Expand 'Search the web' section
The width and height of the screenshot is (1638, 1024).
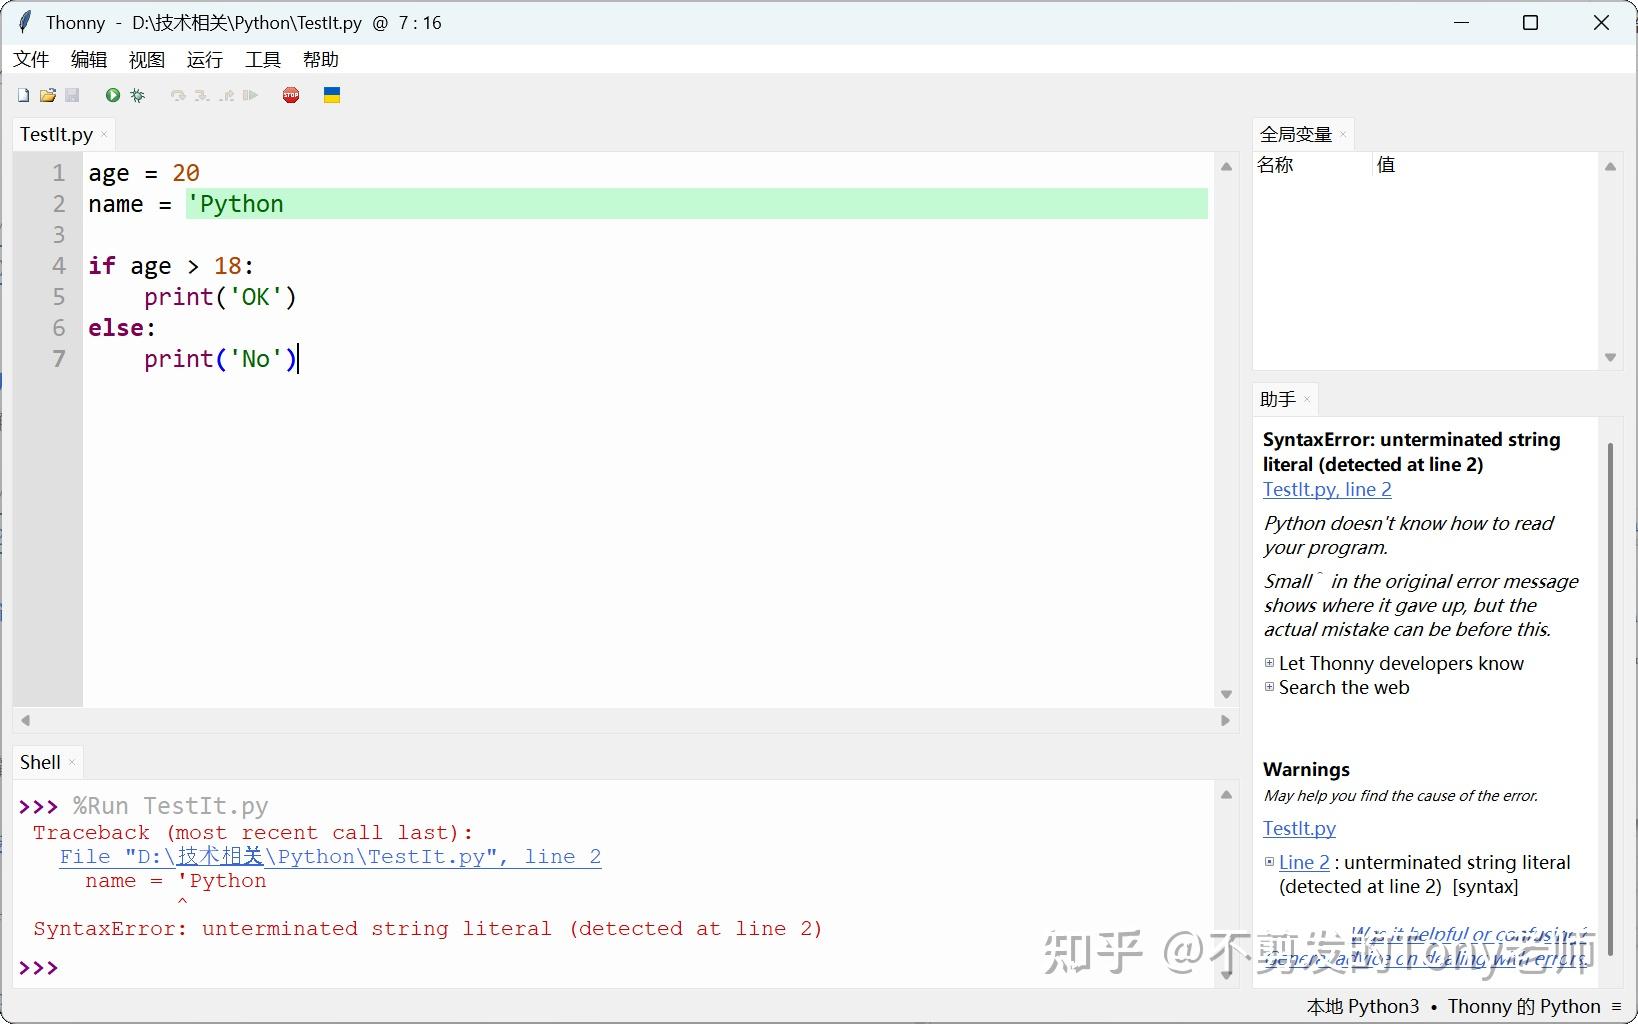pos(1269,687)
